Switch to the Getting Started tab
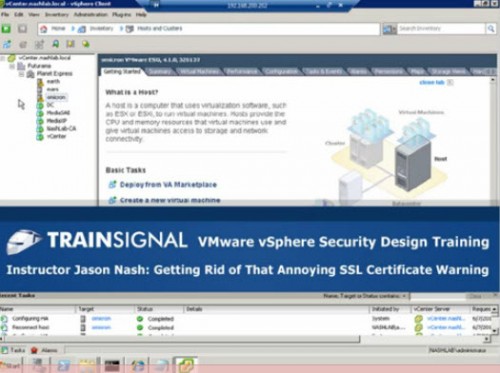500x373 pixels. (x=122, y=71)
